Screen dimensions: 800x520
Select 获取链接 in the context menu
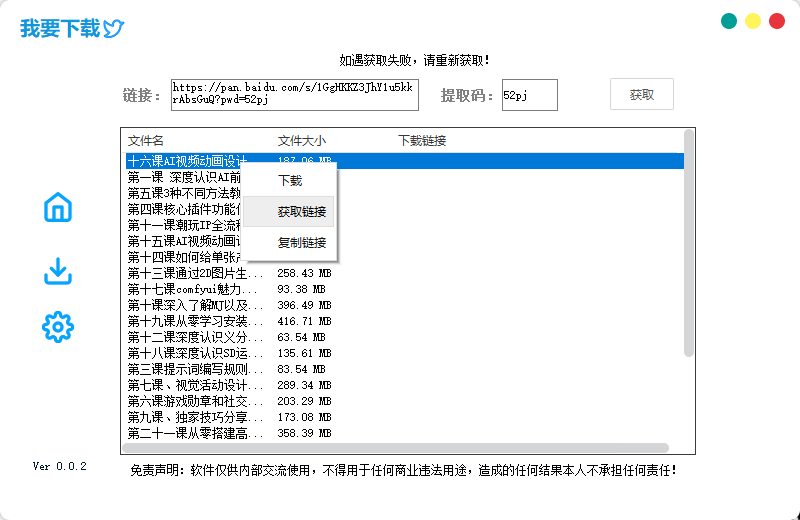(x=301, y=212)
